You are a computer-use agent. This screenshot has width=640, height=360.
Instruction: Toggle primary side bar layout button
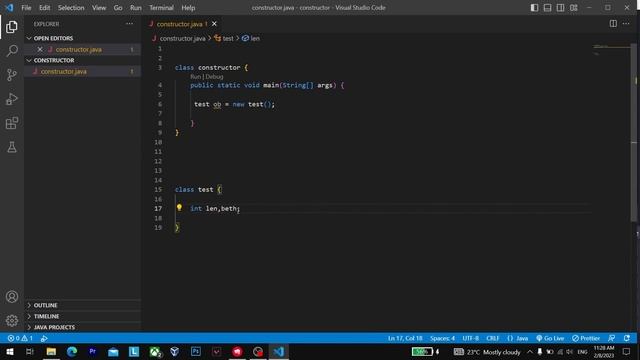click(x=534, y=8)
